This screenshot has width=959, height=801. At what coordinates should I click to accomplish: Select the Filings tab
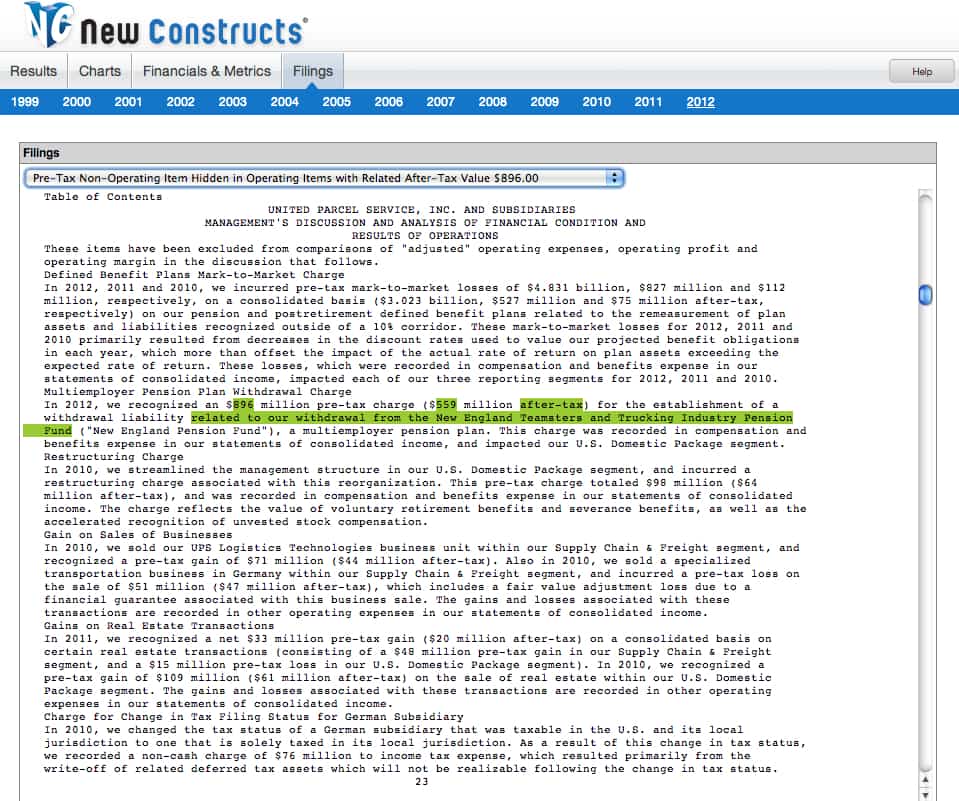tap(313, 72)
